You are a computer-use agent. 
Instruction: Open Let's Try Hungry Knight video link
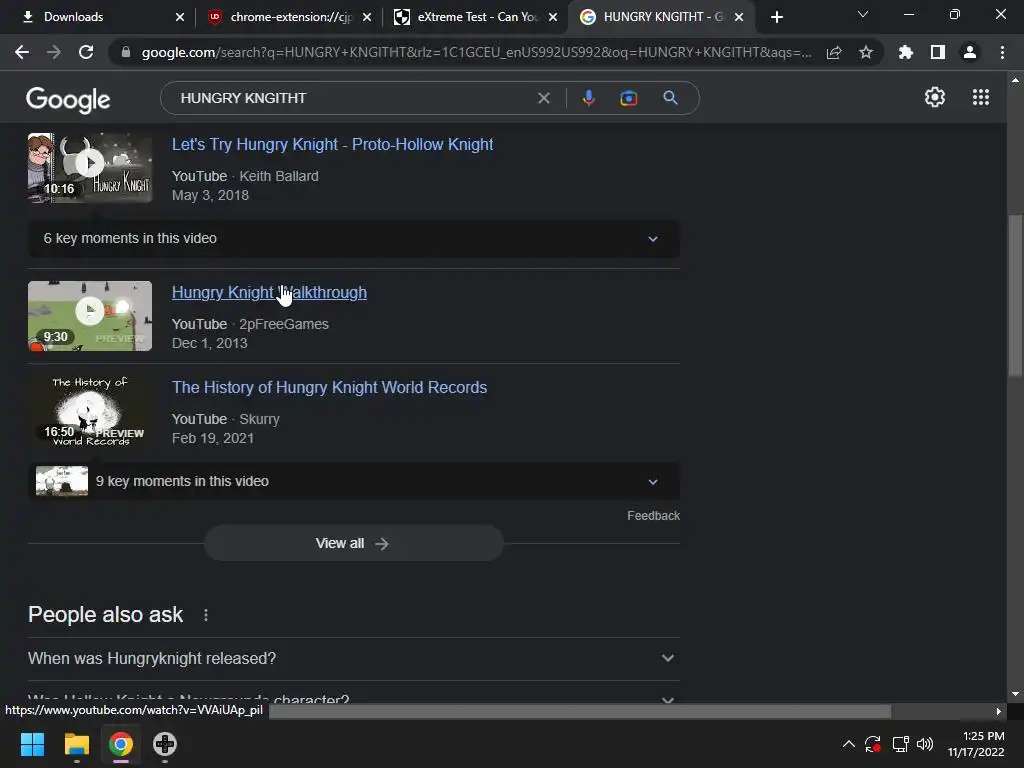(332, 144)
